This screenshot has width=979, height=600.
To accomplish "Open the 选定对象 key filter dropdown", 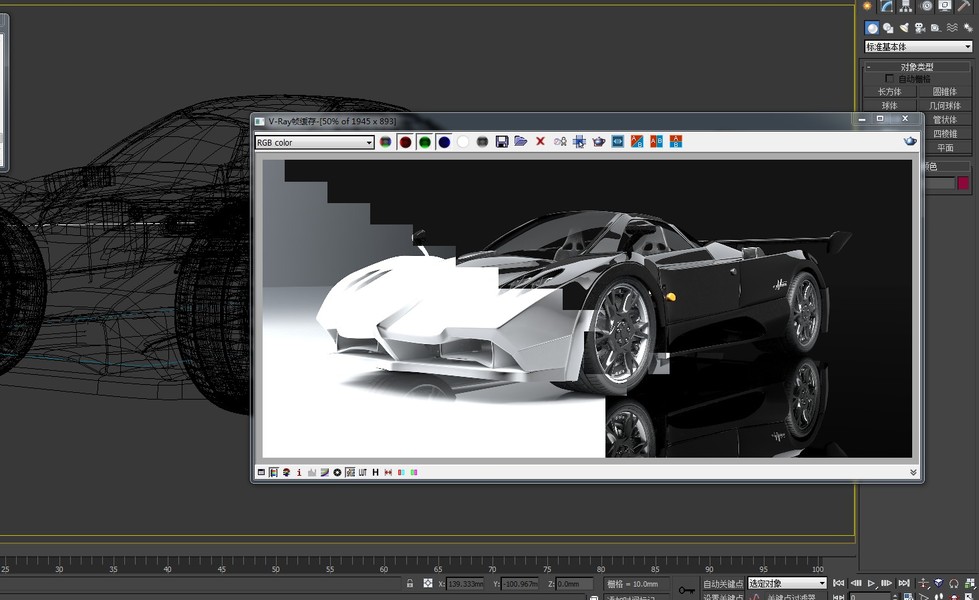I will tap(787, 583).
